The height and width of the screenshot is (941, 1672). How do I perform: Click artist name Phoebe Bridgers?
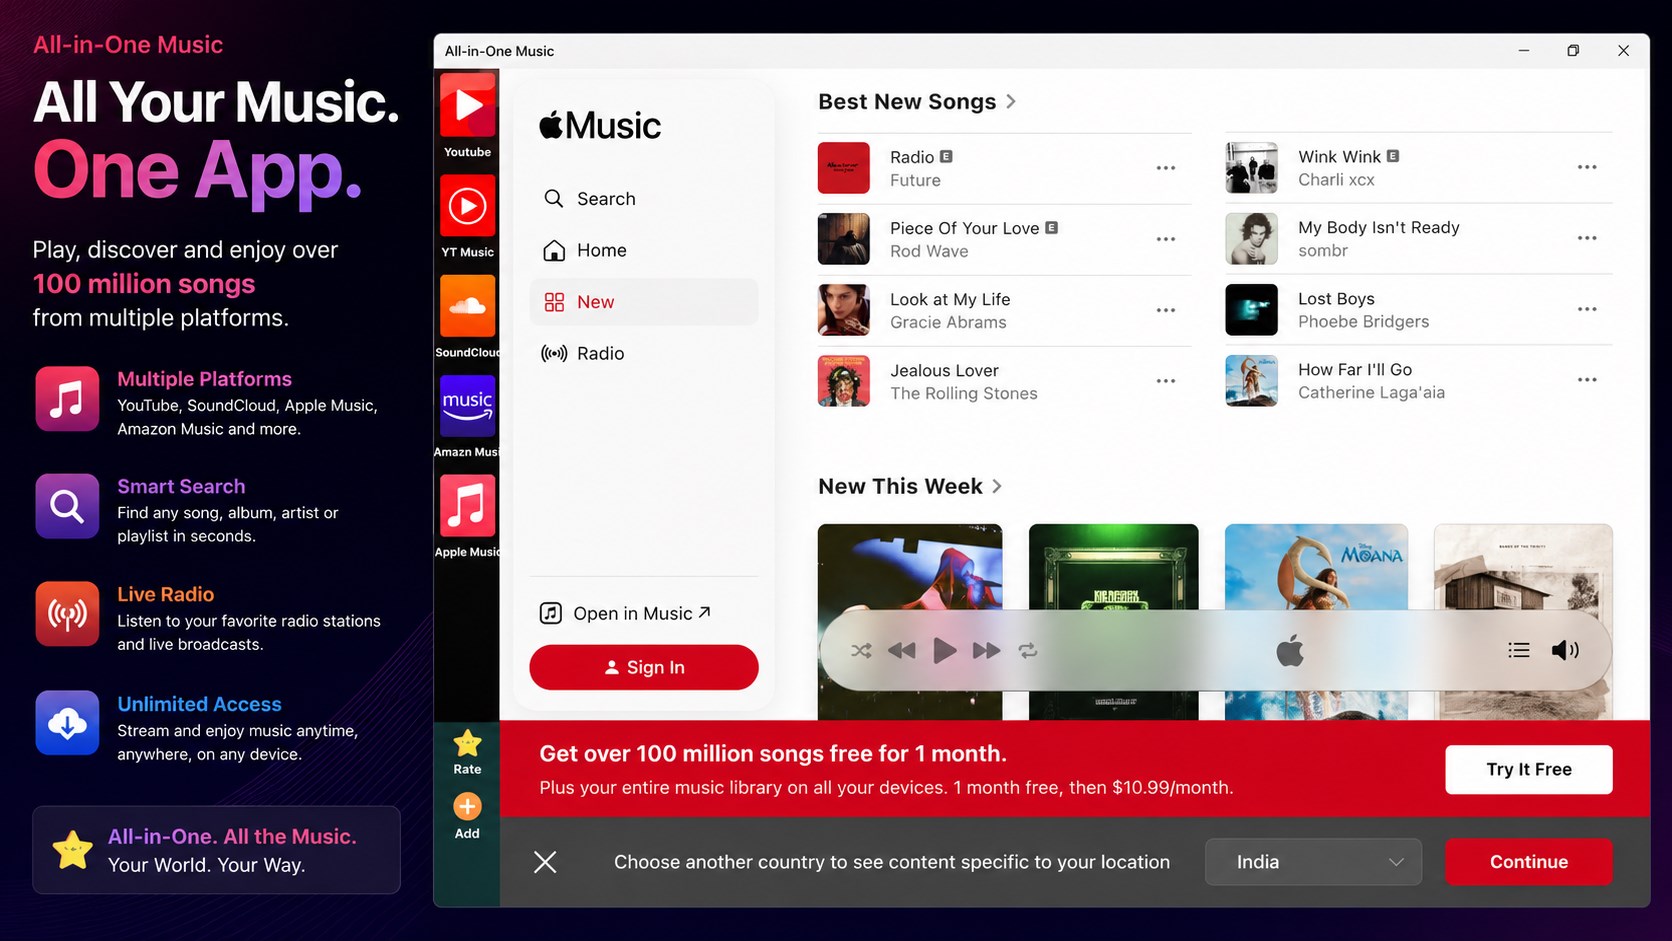(x=1364, y=322)
